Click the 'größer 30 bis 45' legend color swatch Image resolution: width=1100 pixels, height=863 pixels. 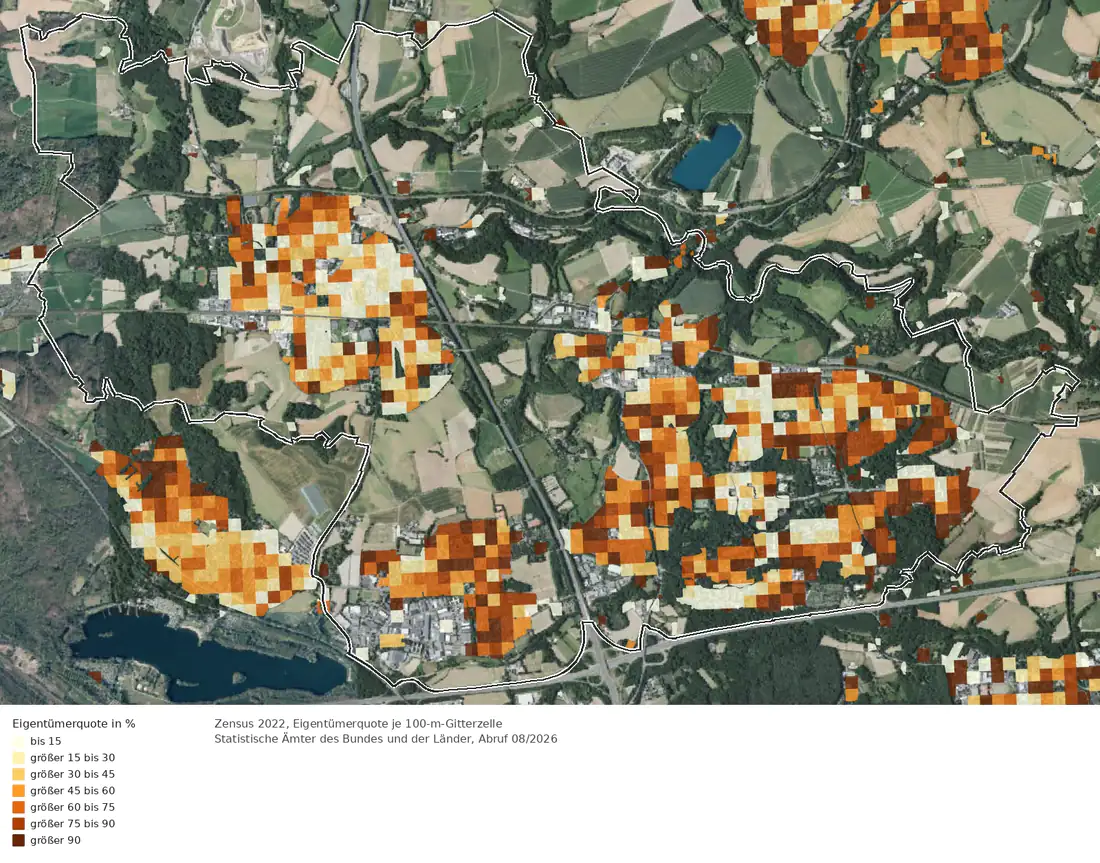18,774
